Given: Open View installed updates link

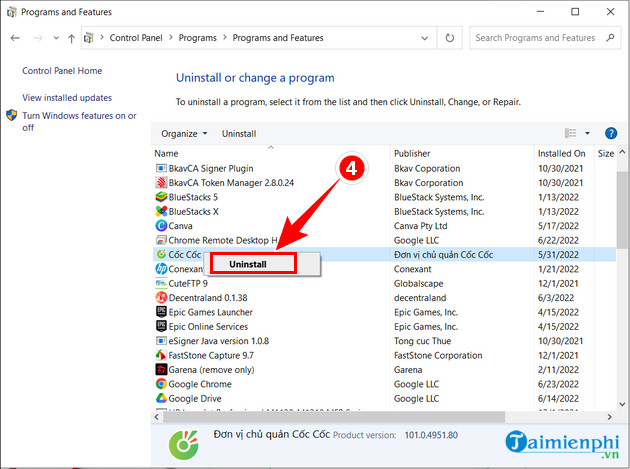Looking at the screenshot, I should click(x=67, y=98).
